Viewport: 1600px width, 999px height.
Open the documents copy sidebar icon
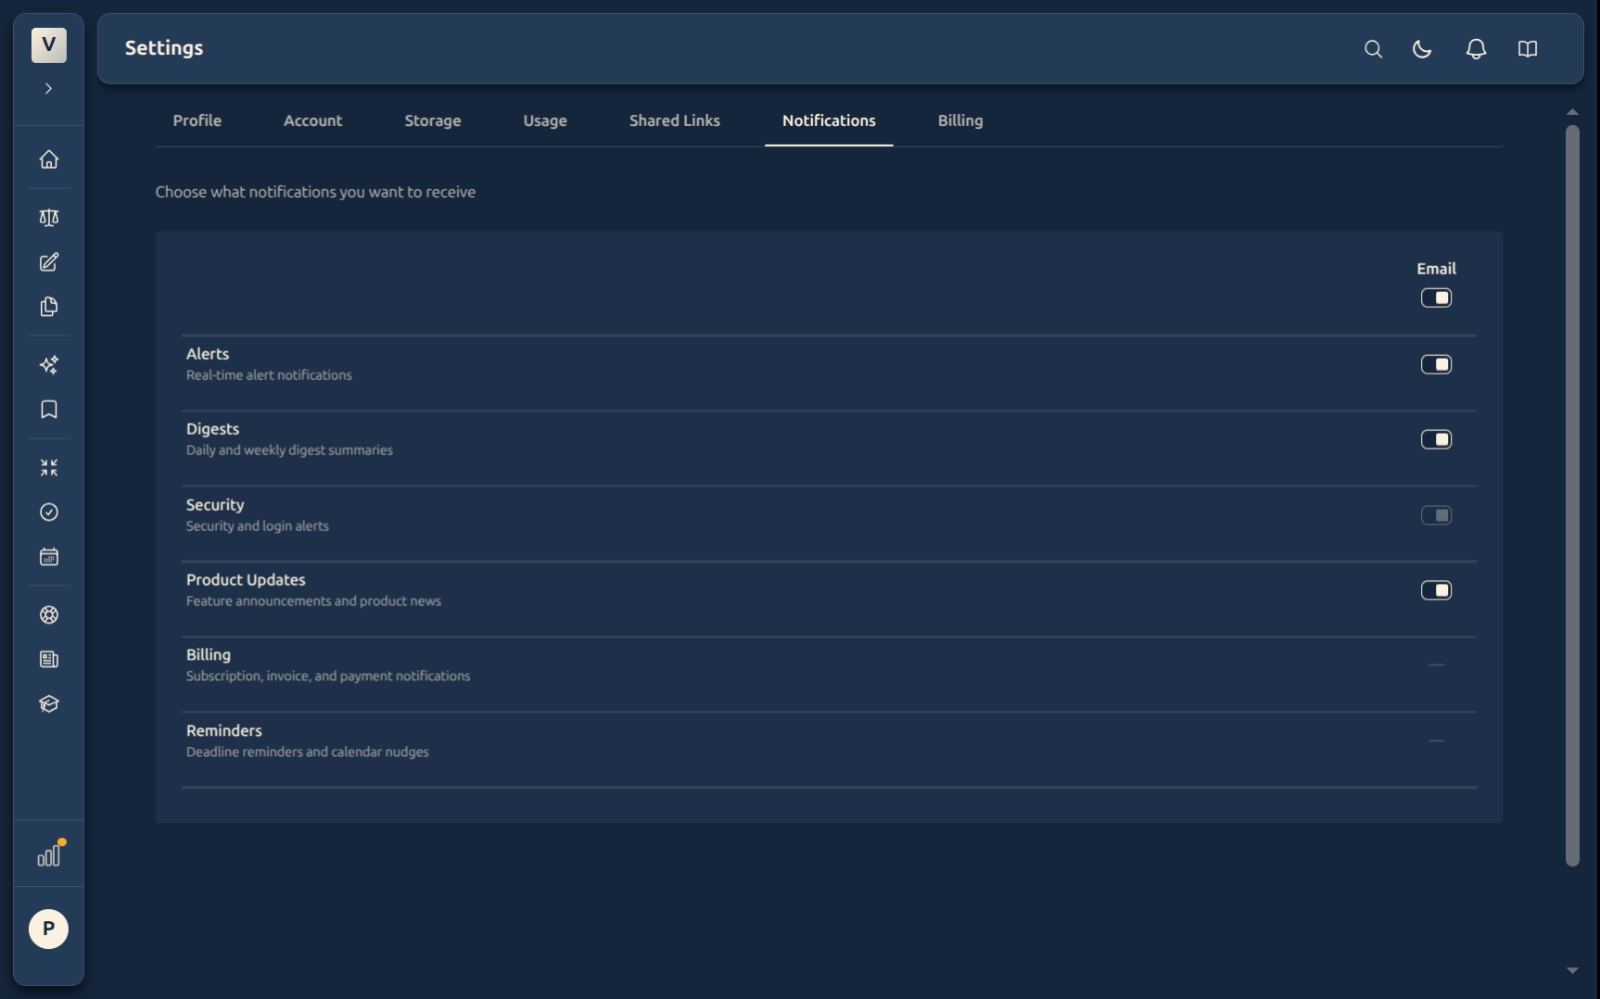tap(49, 307)
